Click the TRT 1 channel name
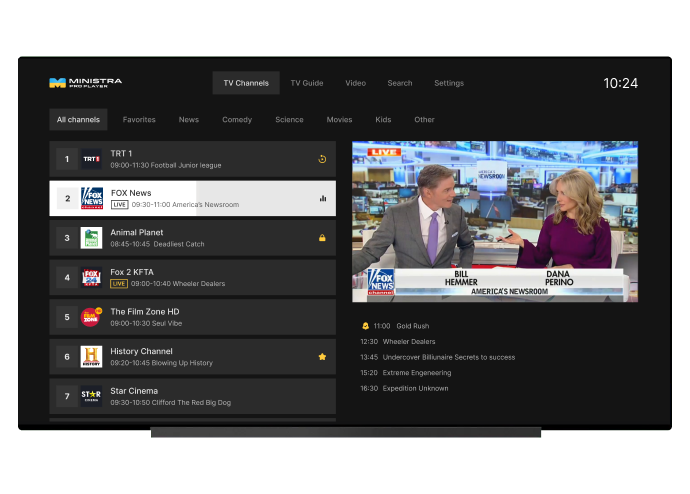The width and height of the screenshot is (690, 494). pyautogui.click(x=121, y=154)
